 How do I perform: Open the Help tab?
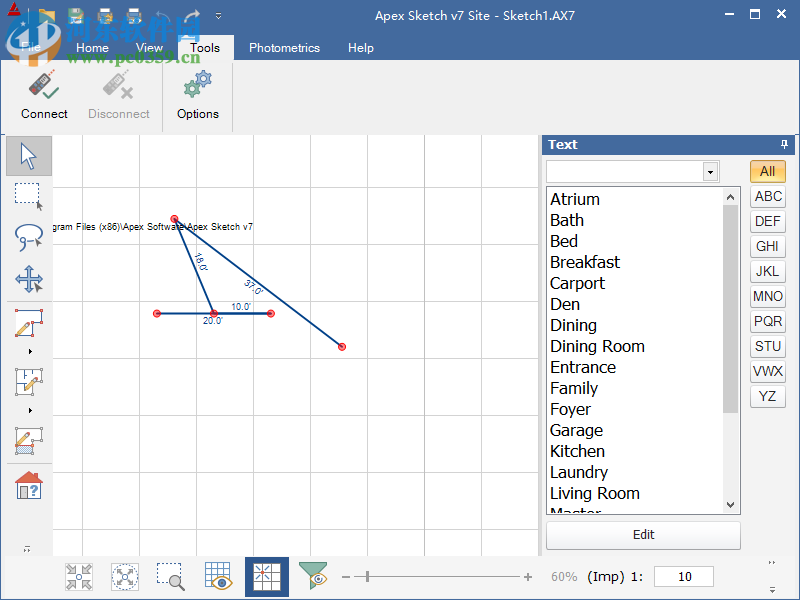[x=361, y=48]
